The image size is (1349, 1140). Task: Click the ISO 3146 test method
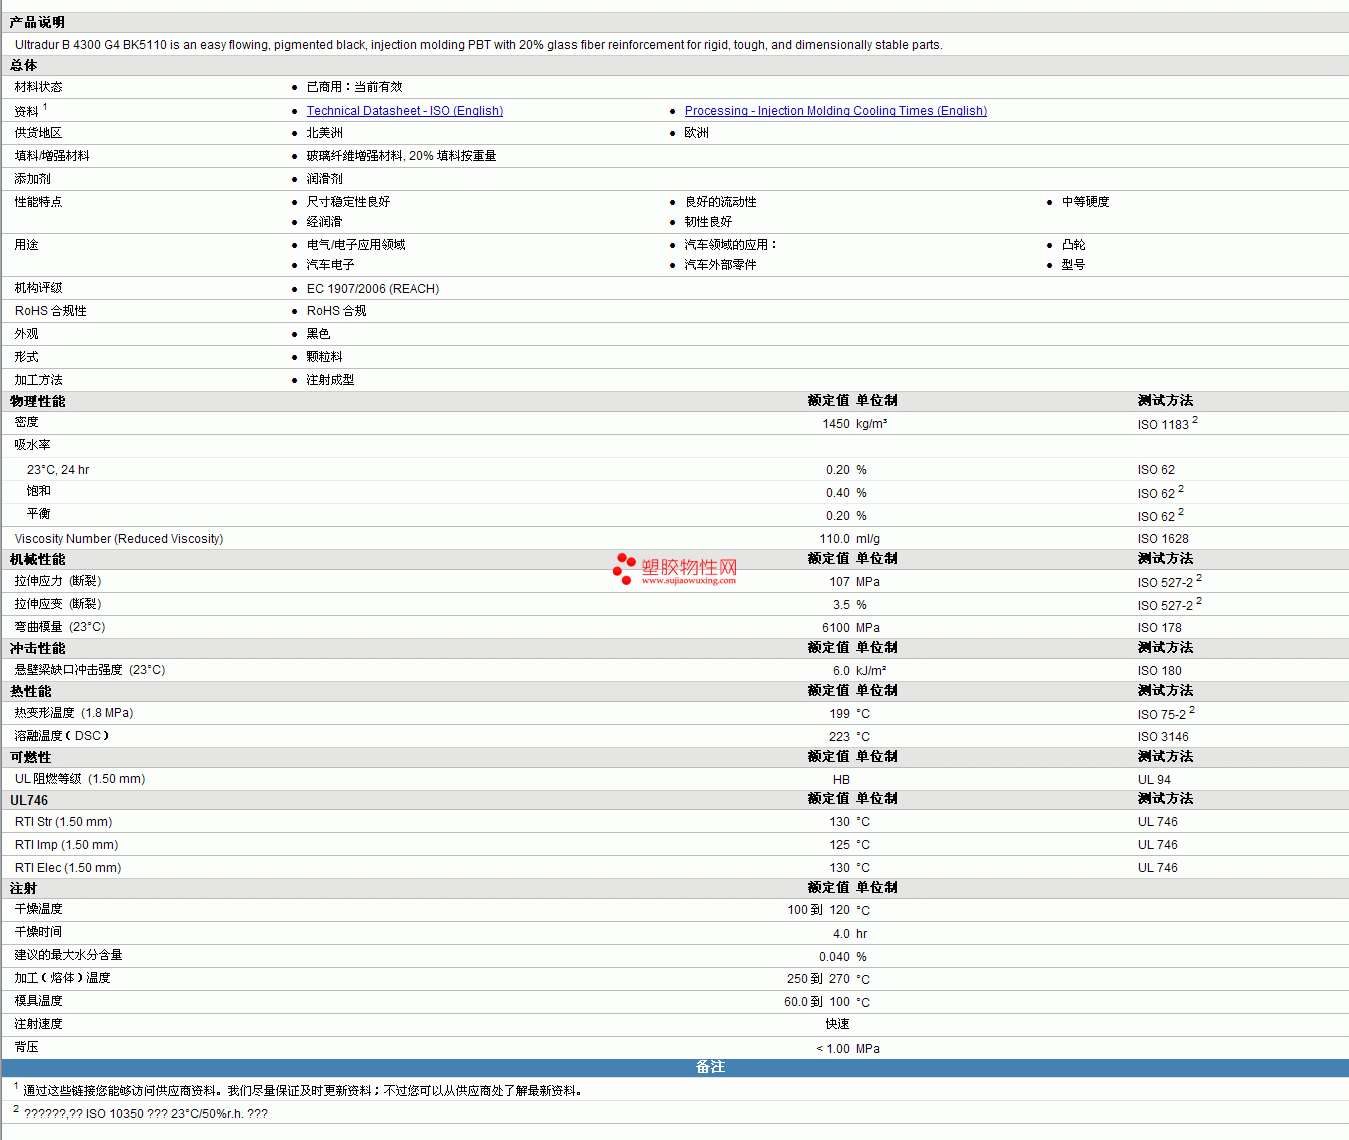click(1163, 737)
